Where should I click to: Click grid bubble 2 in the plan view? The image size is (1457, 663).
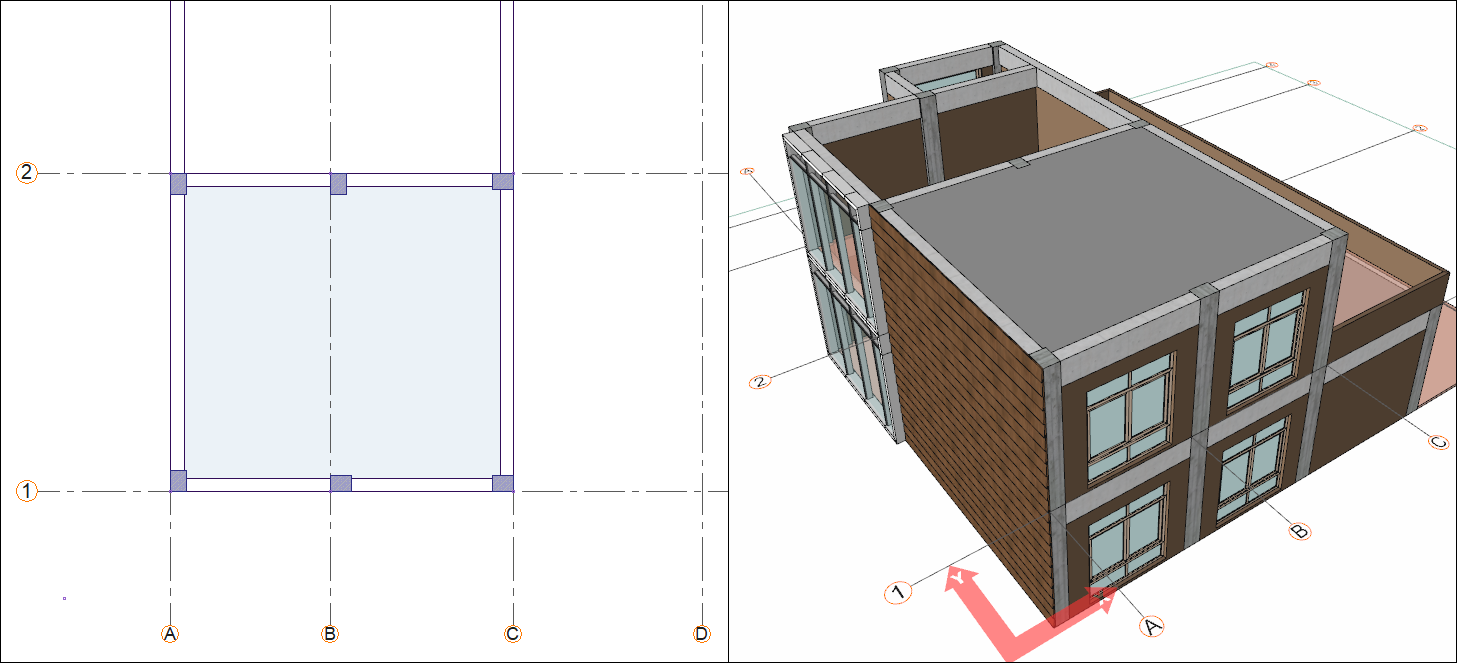[27, 173]
